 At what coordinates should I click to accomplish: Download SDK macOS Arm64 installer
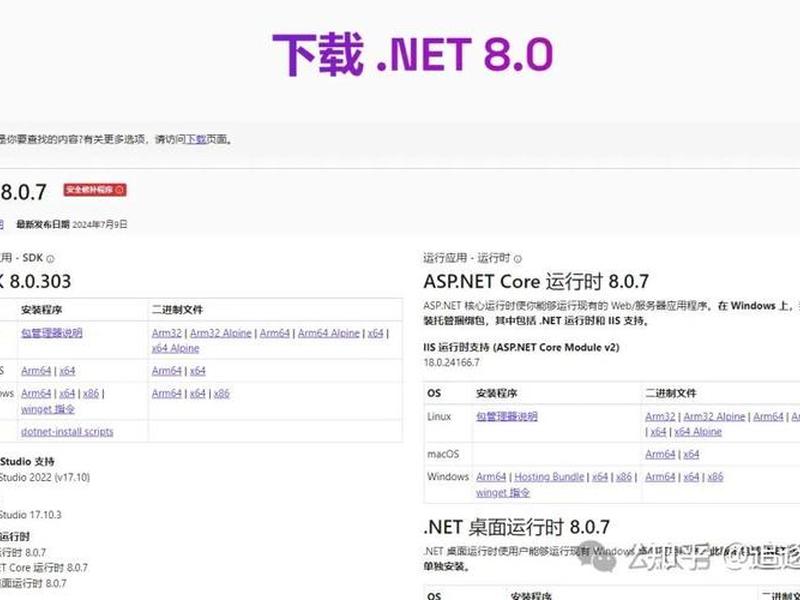click(x=36, y=371)
